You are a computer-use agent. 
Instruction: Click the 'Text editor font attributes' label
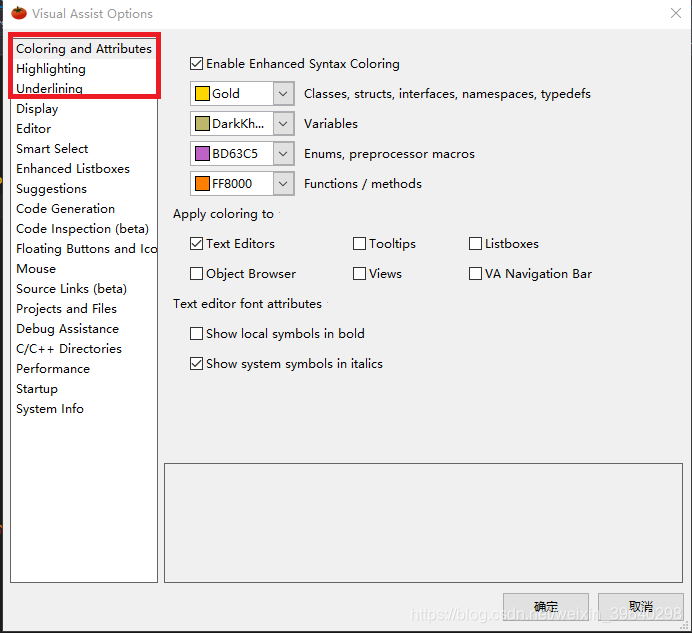tap(247, 304)
